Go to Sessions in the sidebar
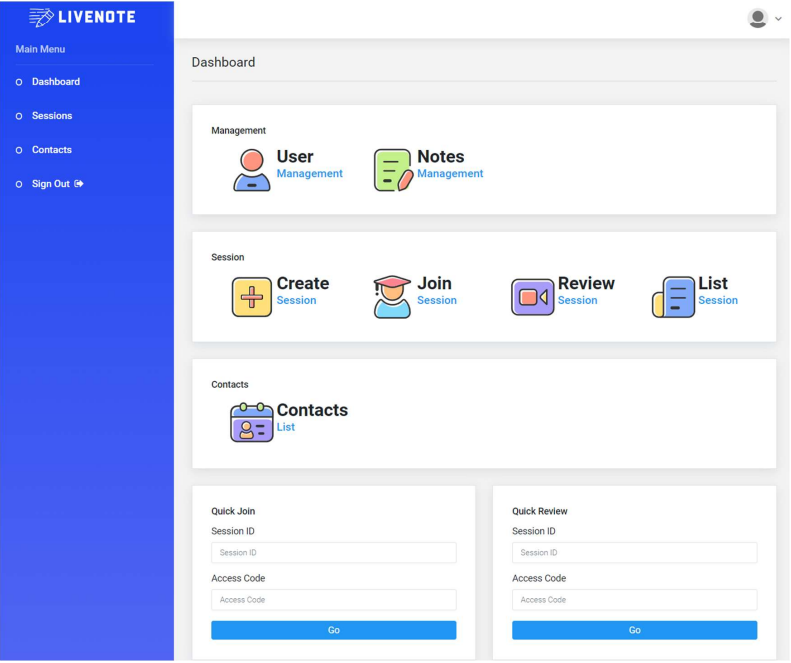791x663 pixels. pos(52,116)
